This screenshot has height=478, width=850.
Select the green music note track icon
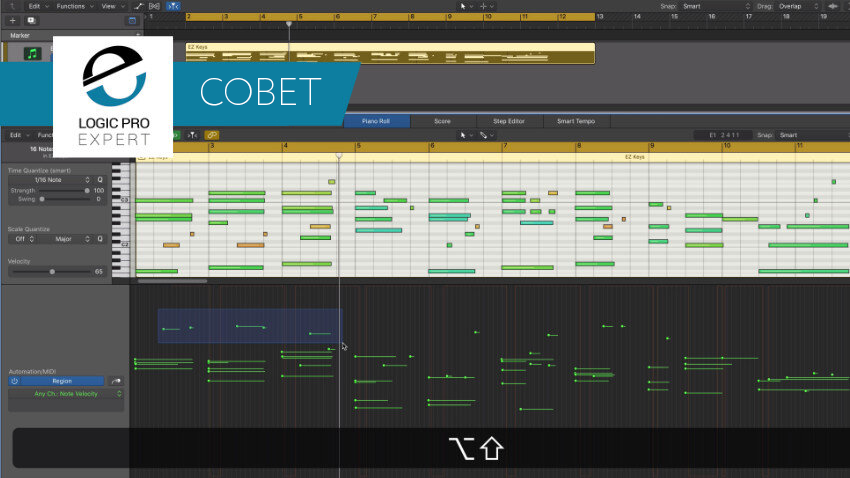coord(33,54)
